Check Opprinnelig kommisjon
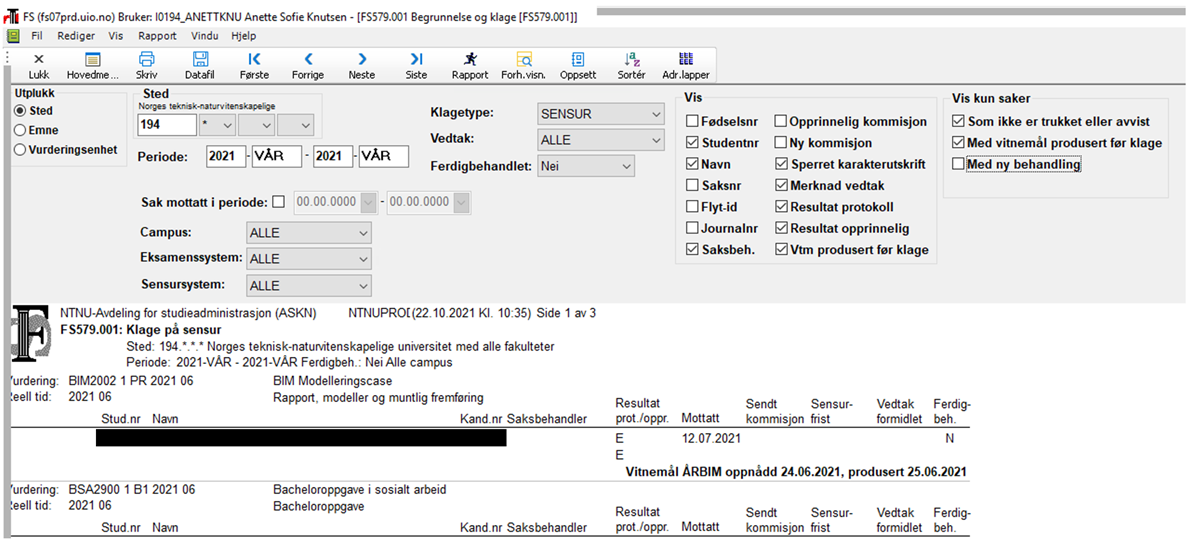1189x543 pixels. point(780,121)
